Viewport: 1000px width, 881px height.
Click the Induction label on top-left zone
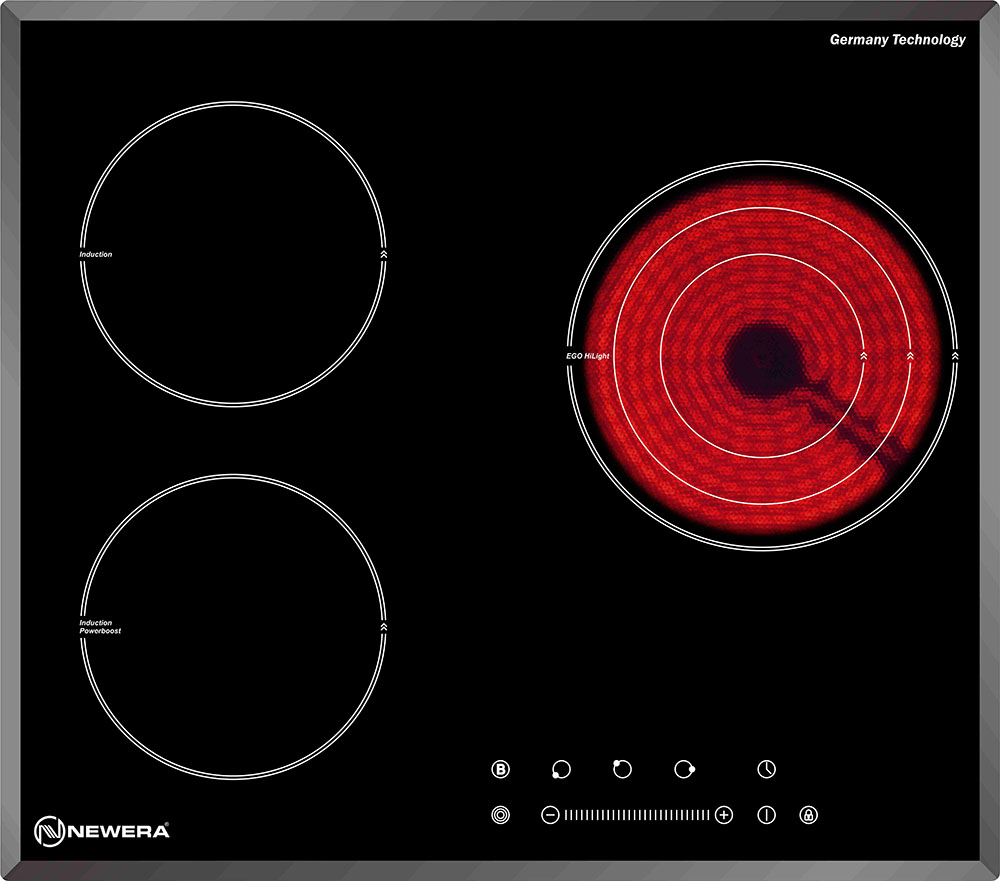pos(96,254)
